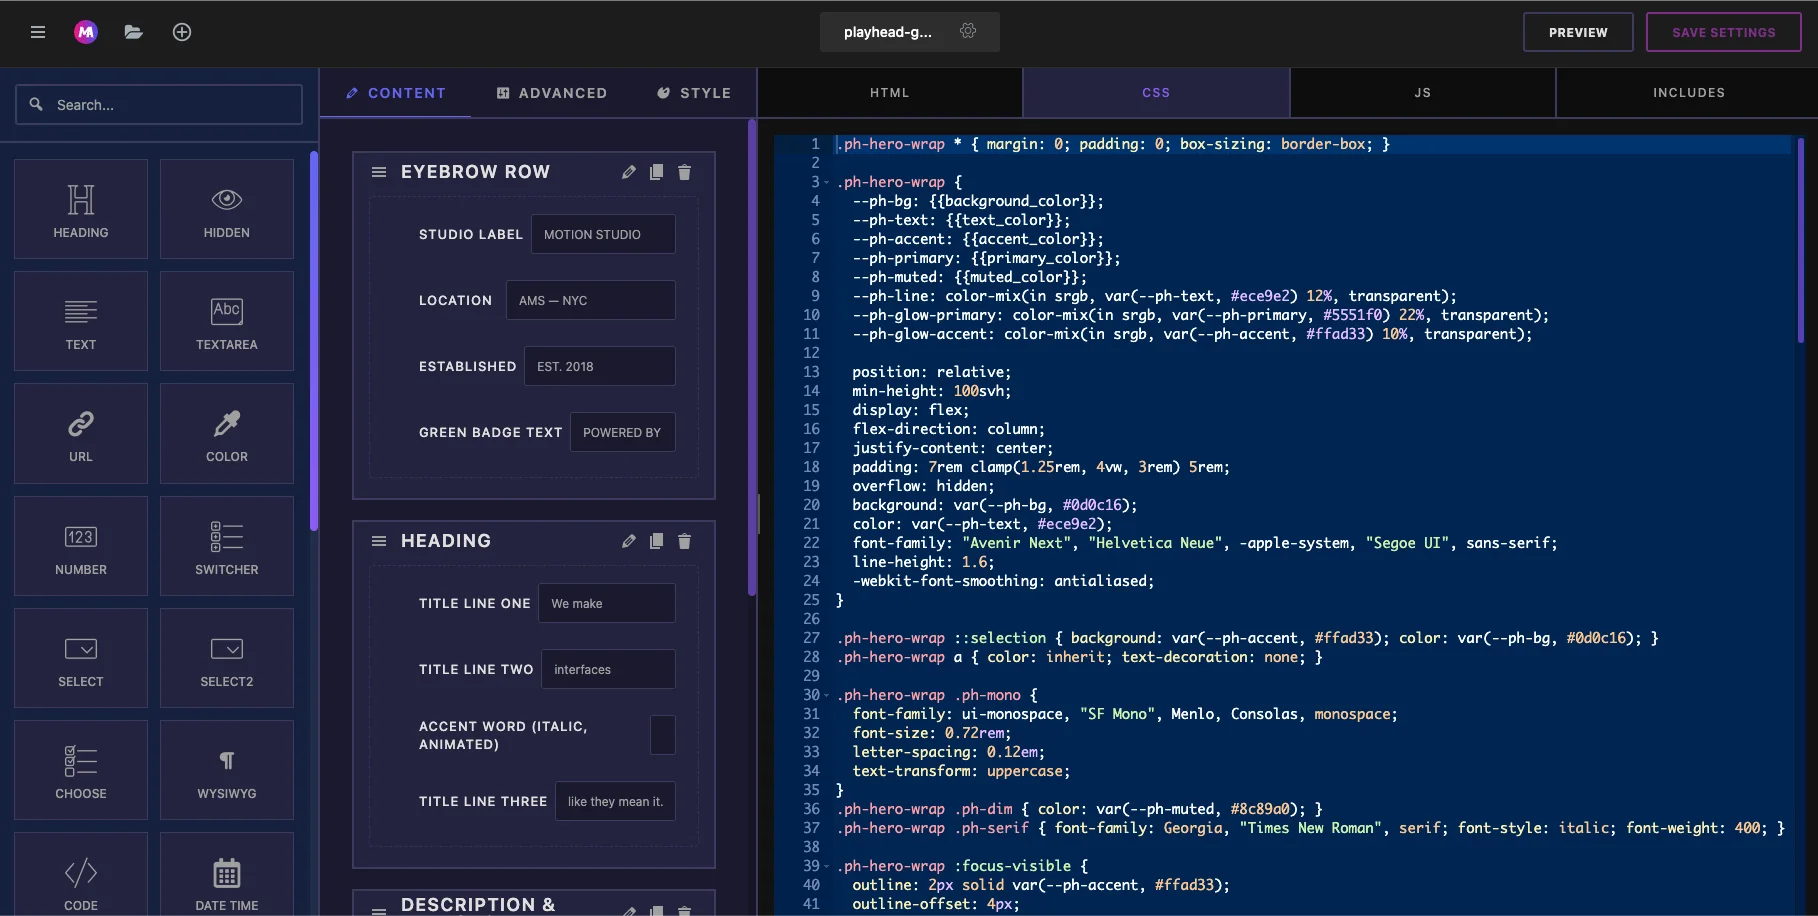The width and height of the screenshot is (1818, 916).
Task: Click the pink M logo icon
Action: (86, 32)
